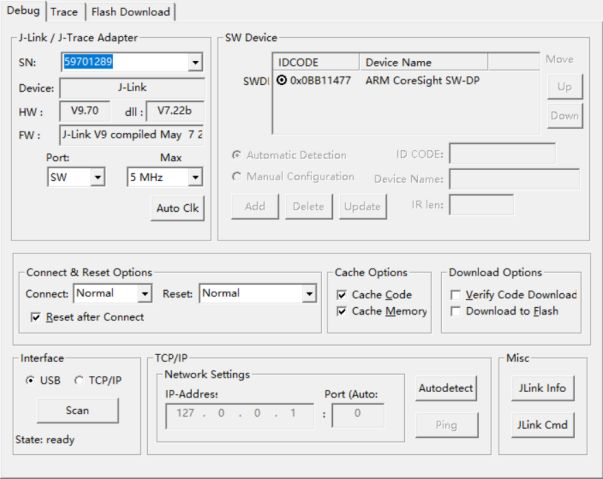
Task: Switch to the Debug tab
Action: (23, 11)
